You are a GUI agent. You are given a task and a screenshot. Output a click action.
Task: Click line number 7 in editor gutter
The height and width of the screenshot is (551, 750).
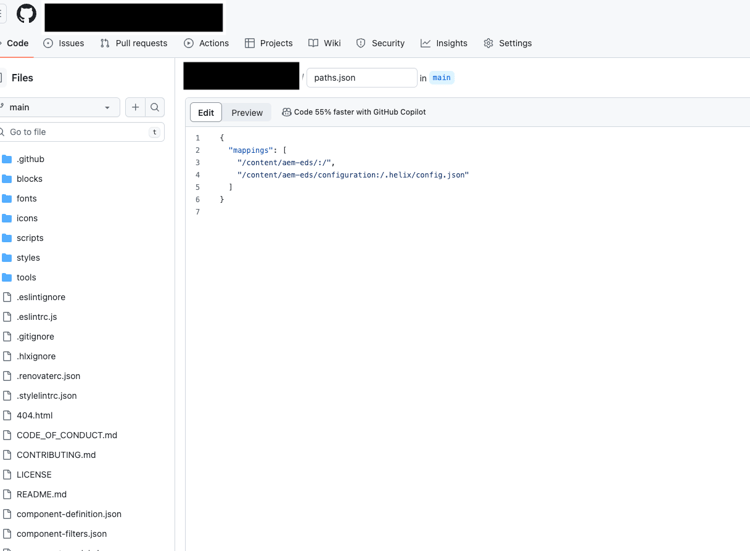(198, 212)
